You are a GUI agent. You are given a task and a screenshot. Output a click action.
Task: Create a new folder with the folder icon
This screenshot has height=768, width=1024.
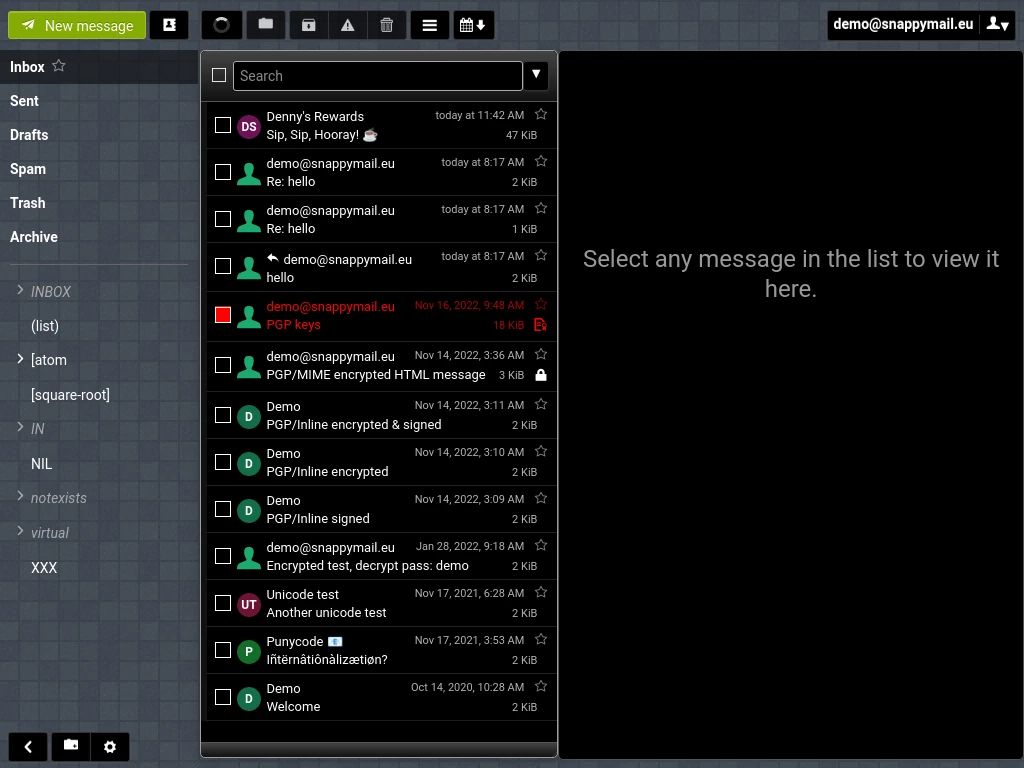point(265,25)
